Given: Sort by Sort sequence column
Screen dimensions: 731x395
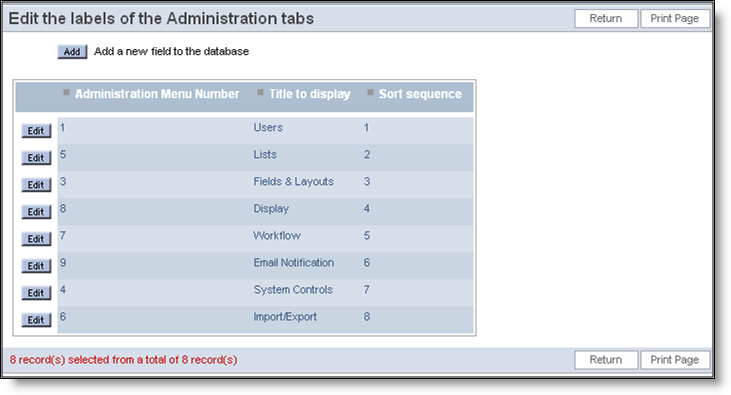Looking at the screenshot, I should 420,94.
